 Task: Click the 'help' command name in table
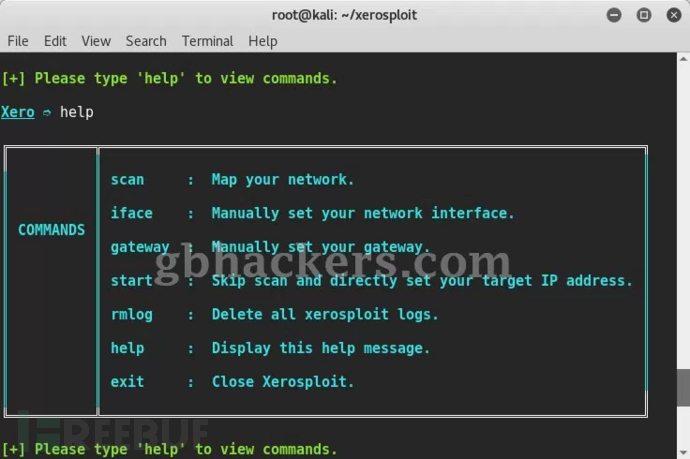tap(127, 348)
